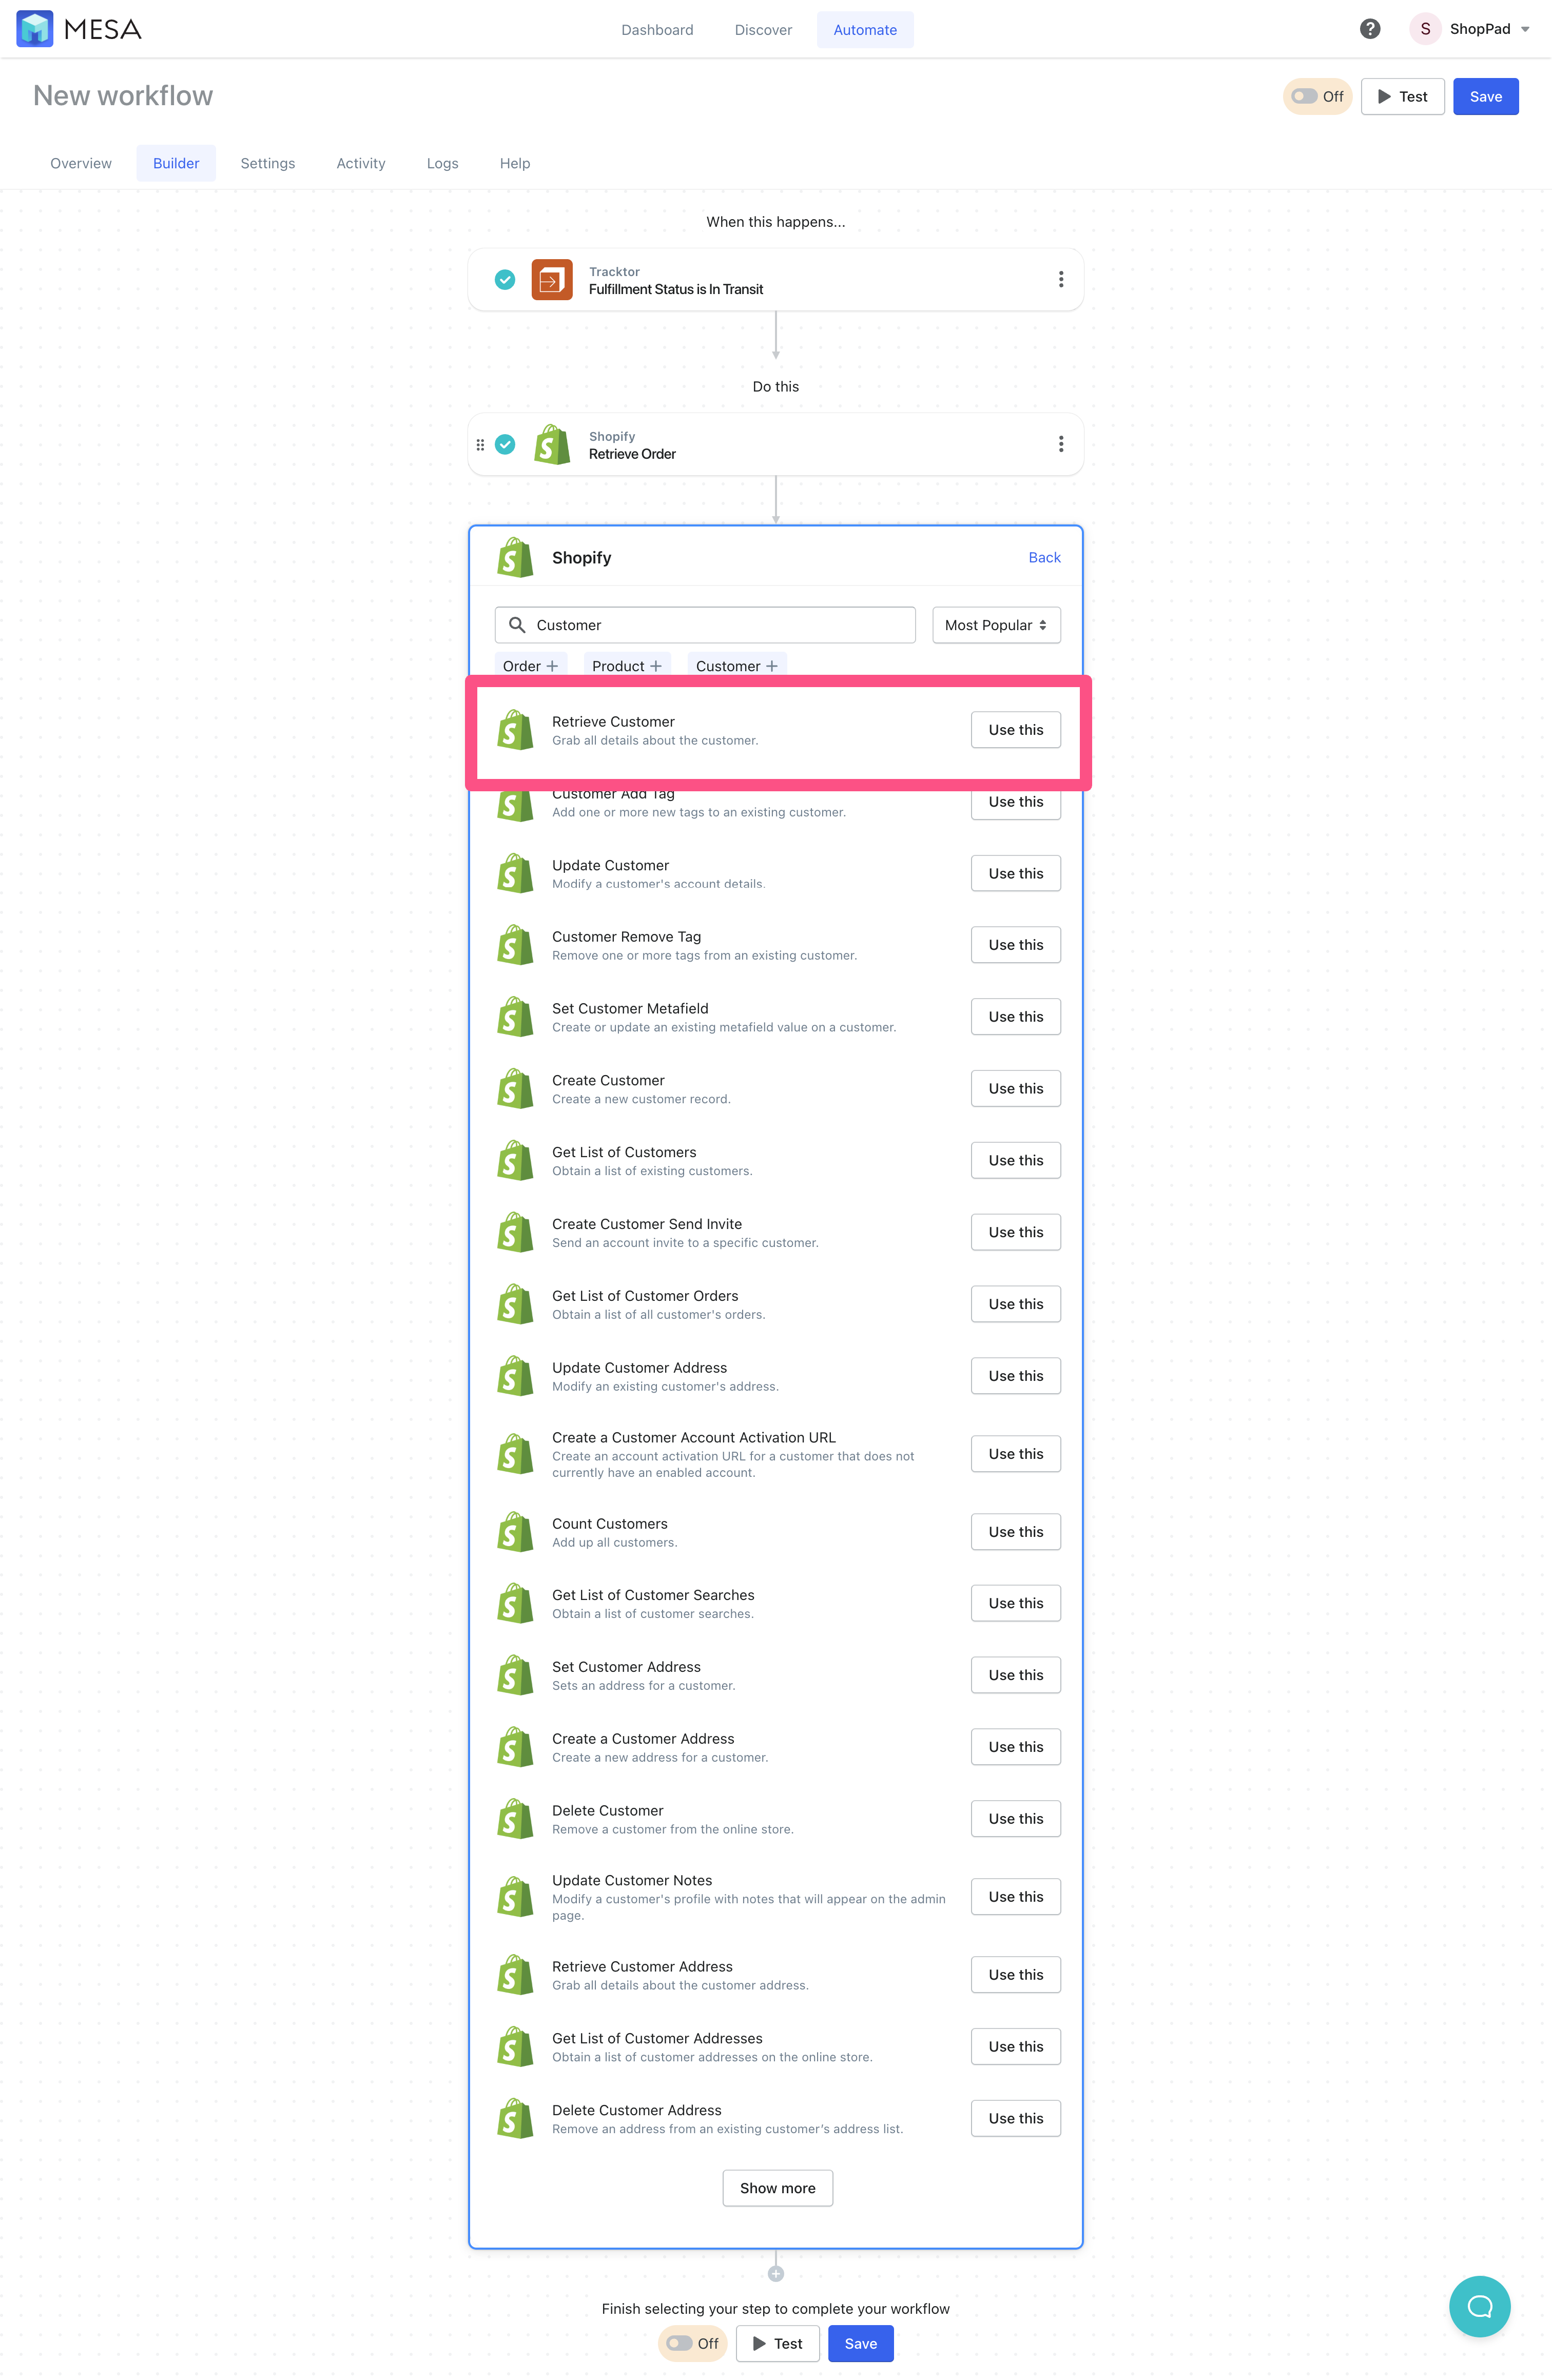Click the Shopify icon beside Create Customer
Viewport: 1552px width, 2380px height.
coord(515,1089)
